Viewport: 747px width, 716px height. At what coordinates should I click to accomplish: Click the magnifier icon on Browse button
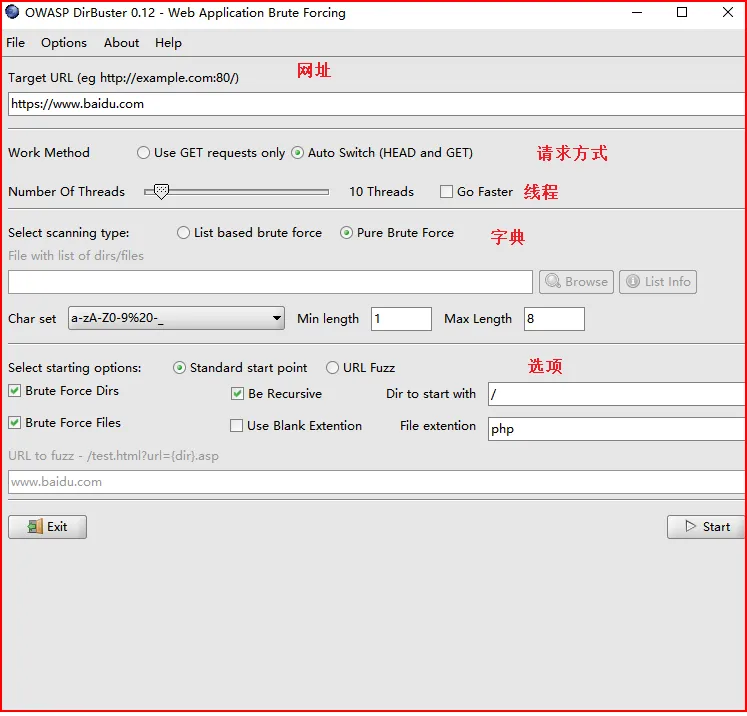point(553,281)
